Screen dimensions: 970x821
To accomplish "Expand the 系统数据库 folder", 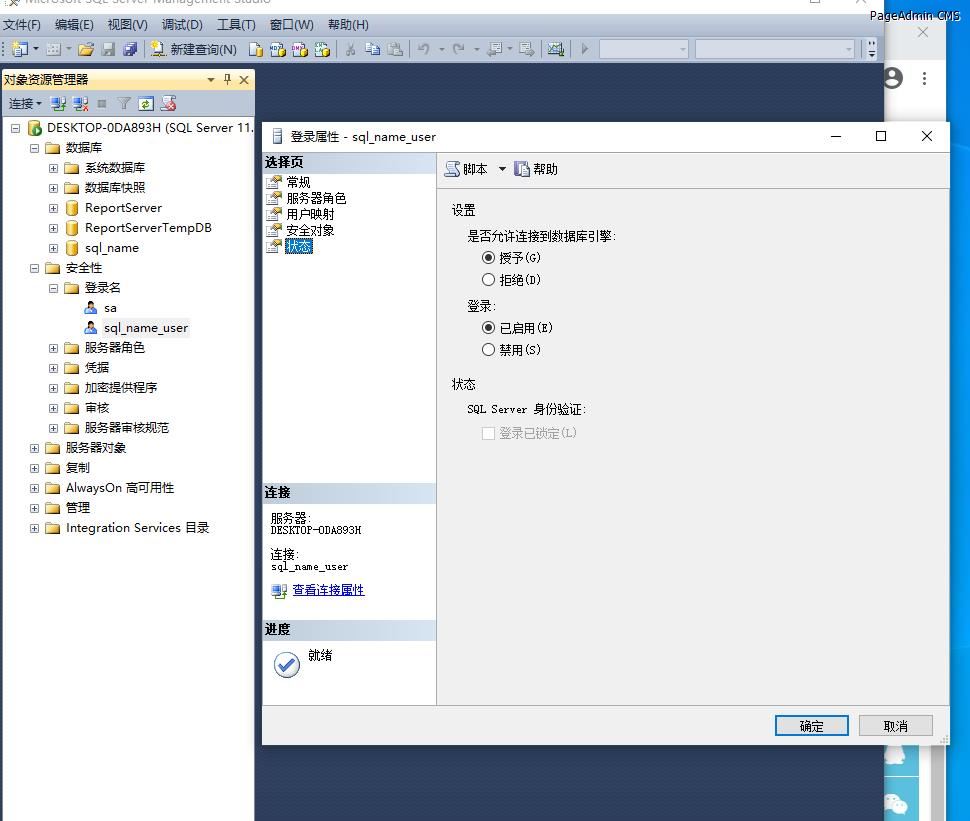I will (x=53, y=168).
